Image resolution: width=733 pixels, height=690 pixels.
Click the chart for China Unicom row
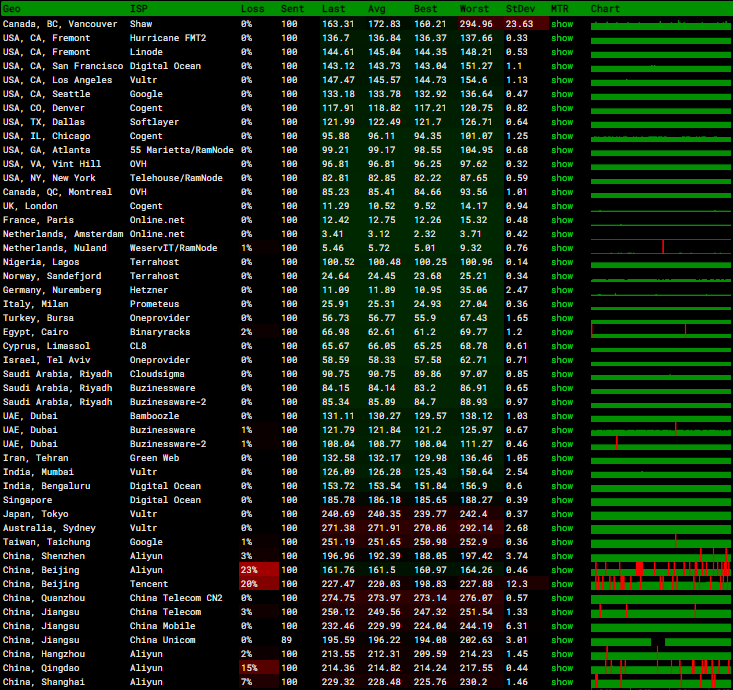[x=660, y=640]
